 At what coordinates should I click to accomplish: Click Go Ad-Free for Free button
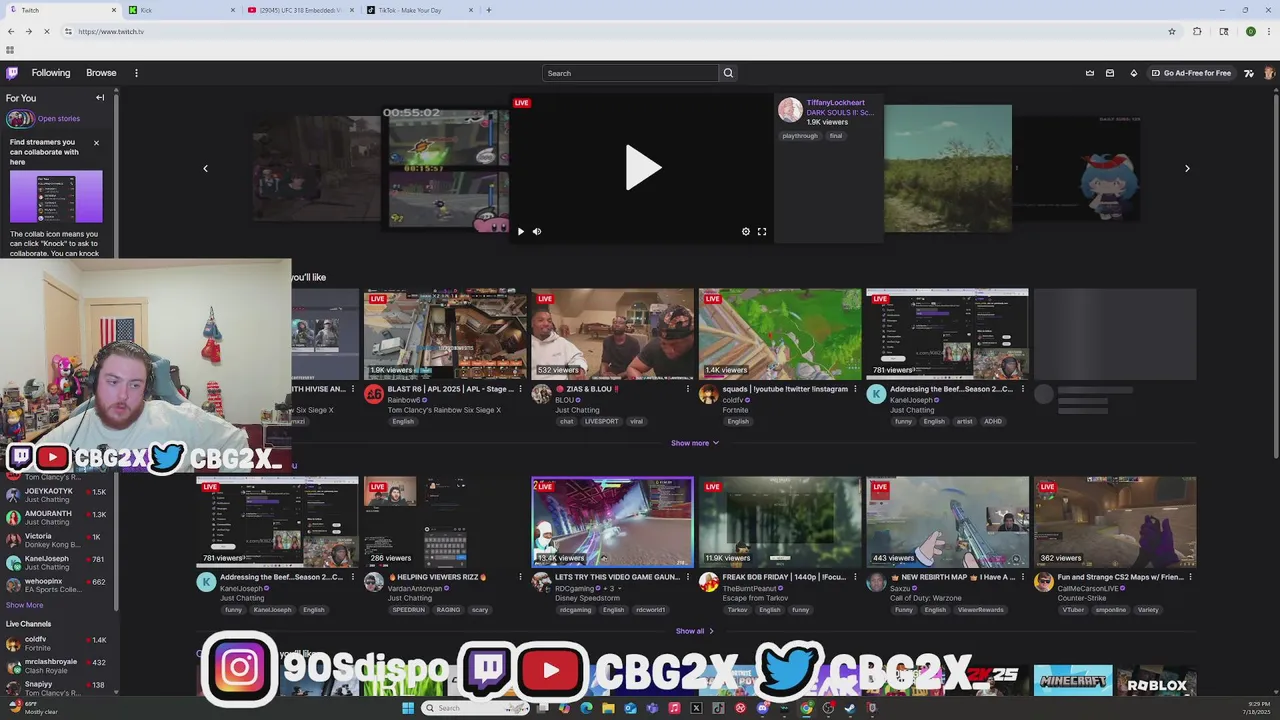tap(1191, 73)
